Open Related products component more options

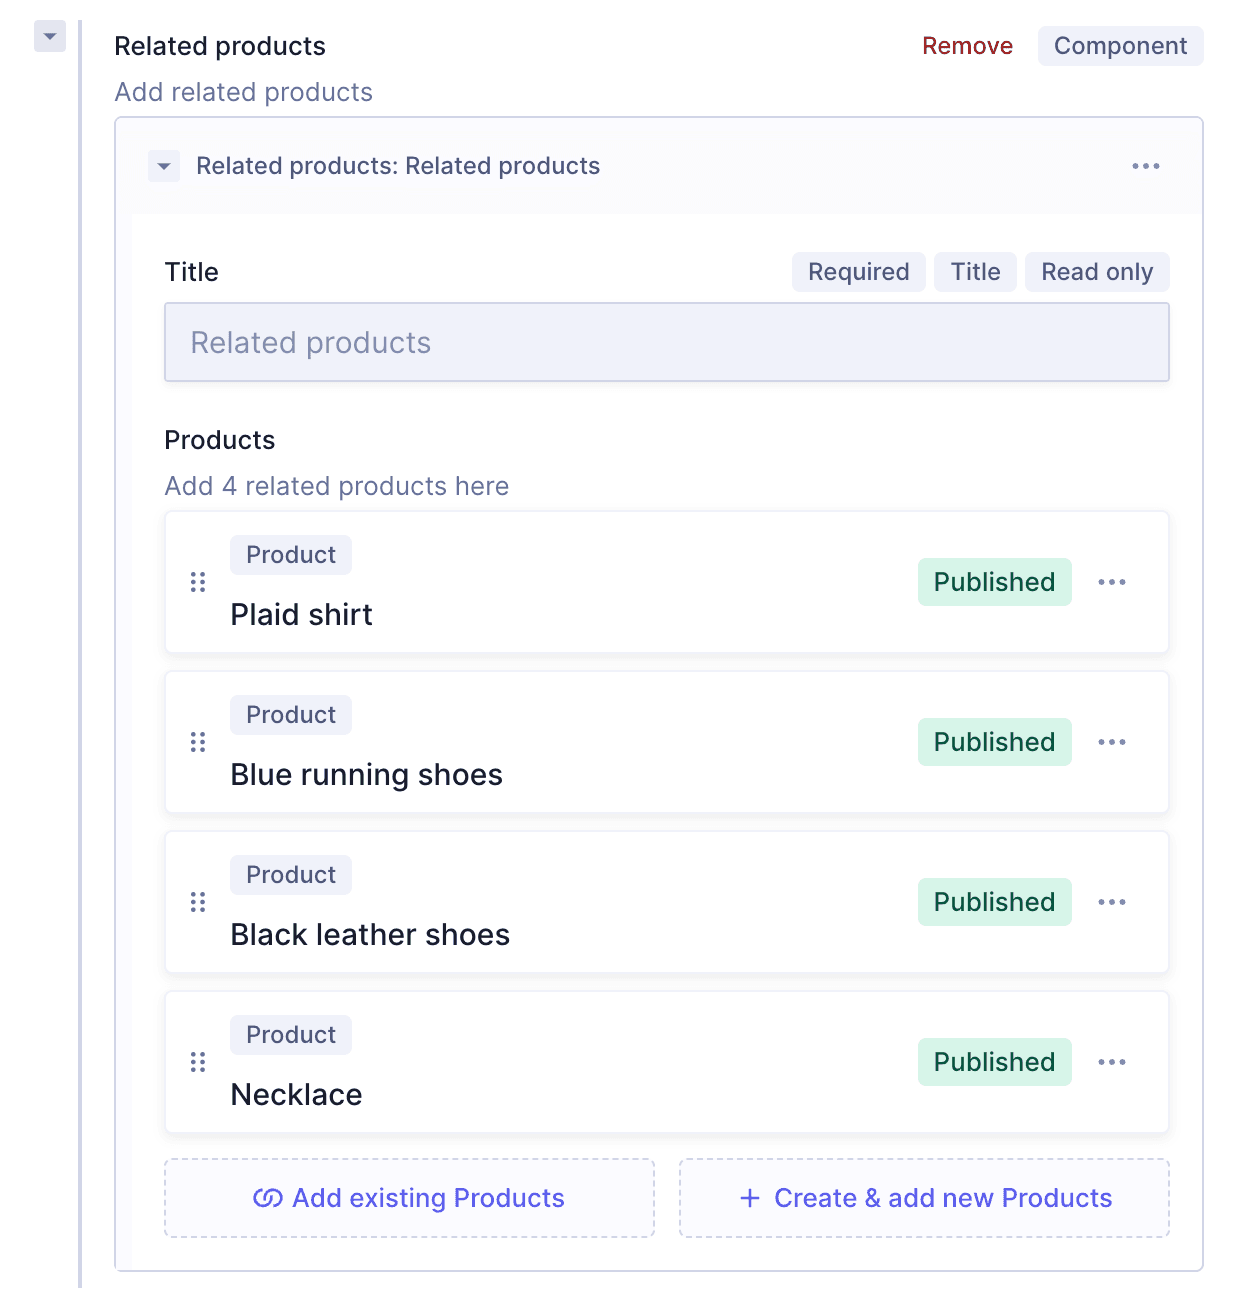coord(1145,166)
